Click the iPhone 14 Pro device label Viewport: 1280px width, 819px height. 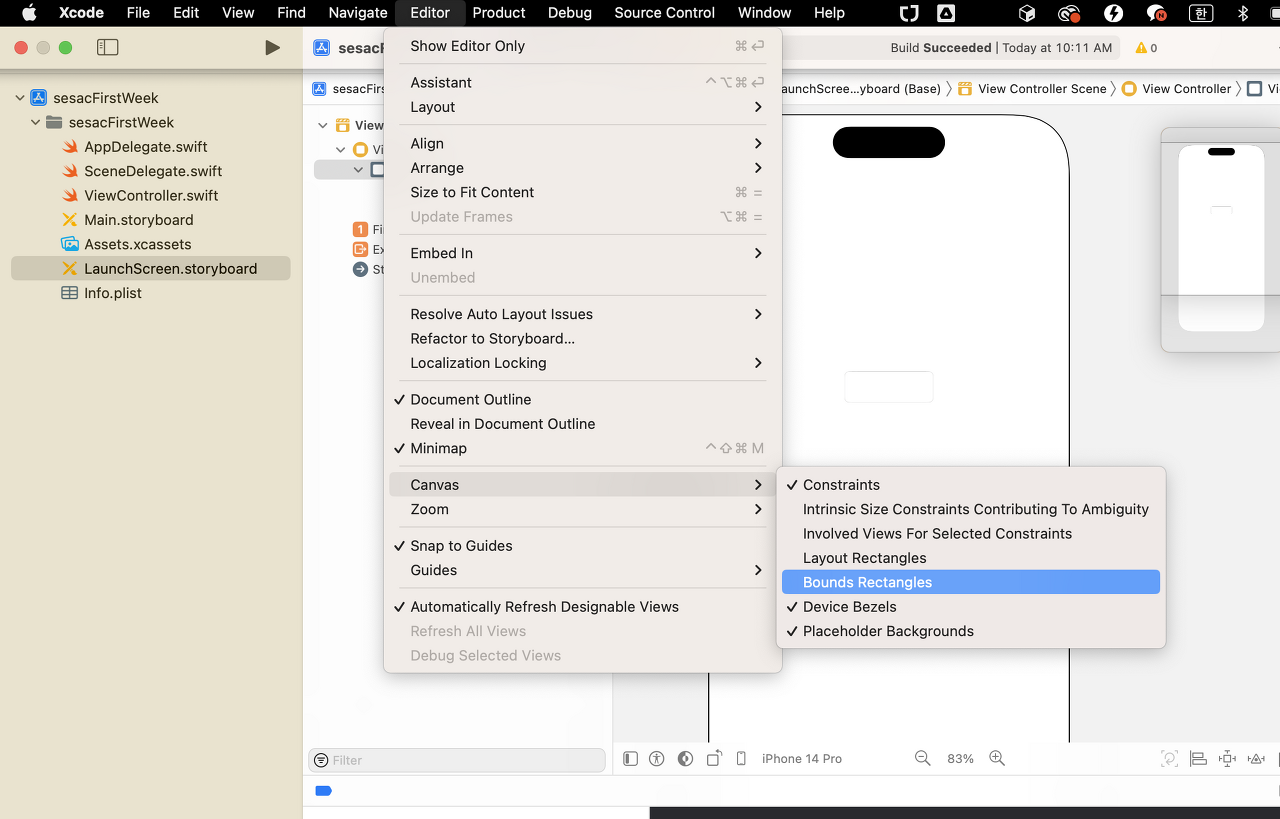click(x=802, y=759)
